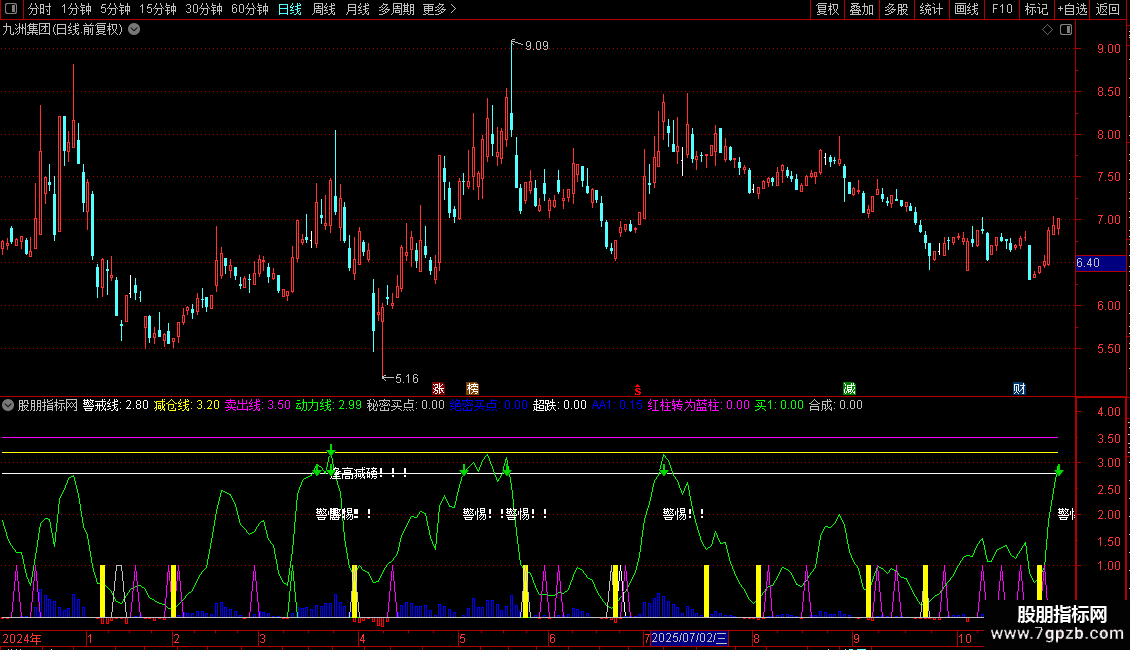Click the diamond icon at top right of chart
Viewport: 1130px width, 650px height.
click(1047, 29)
